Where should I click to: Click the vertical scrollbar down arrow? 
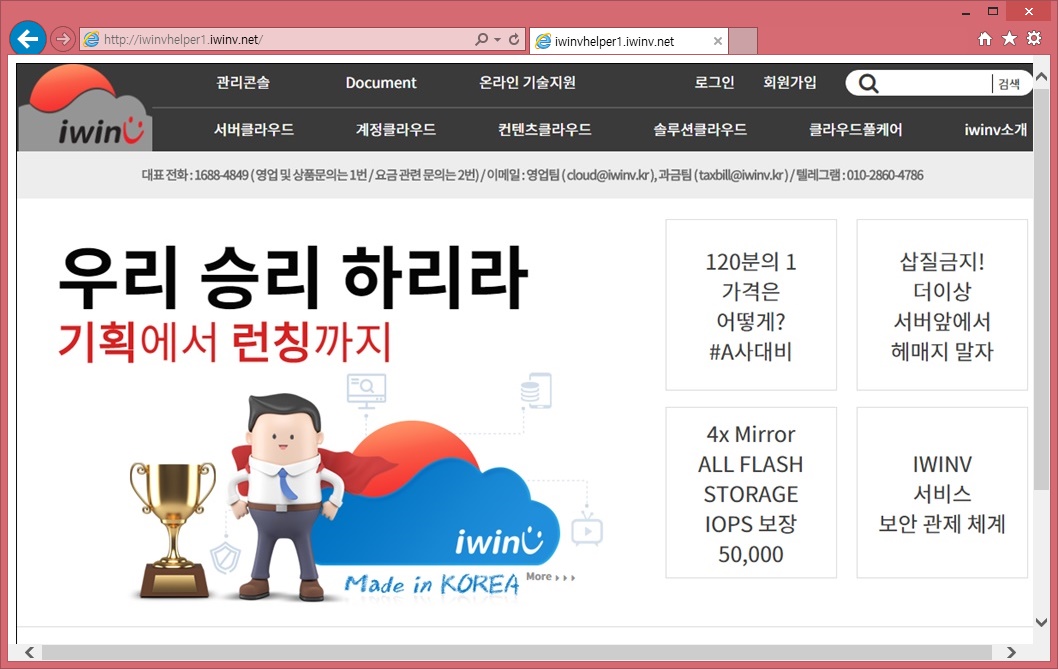1042,622
